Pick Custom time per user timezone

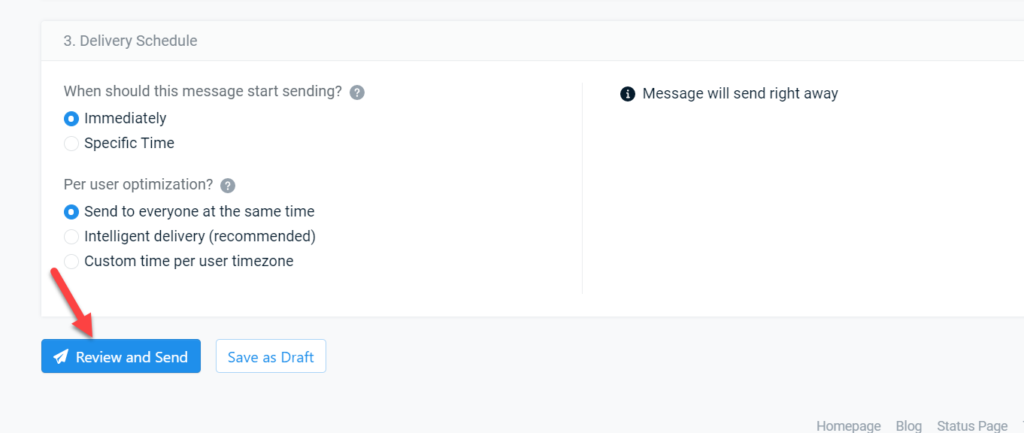(x=71, y=261)
